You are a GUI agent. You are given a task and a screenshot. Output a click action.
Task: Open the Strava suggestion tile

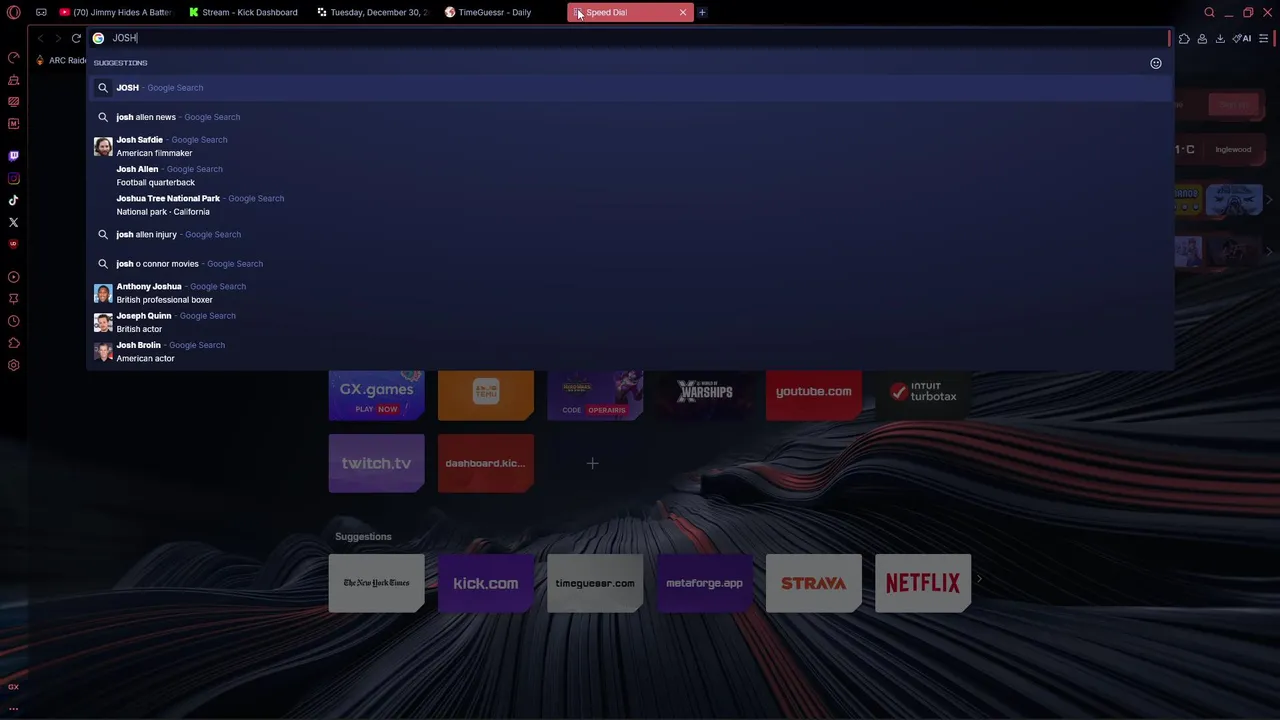pos(814,583)
